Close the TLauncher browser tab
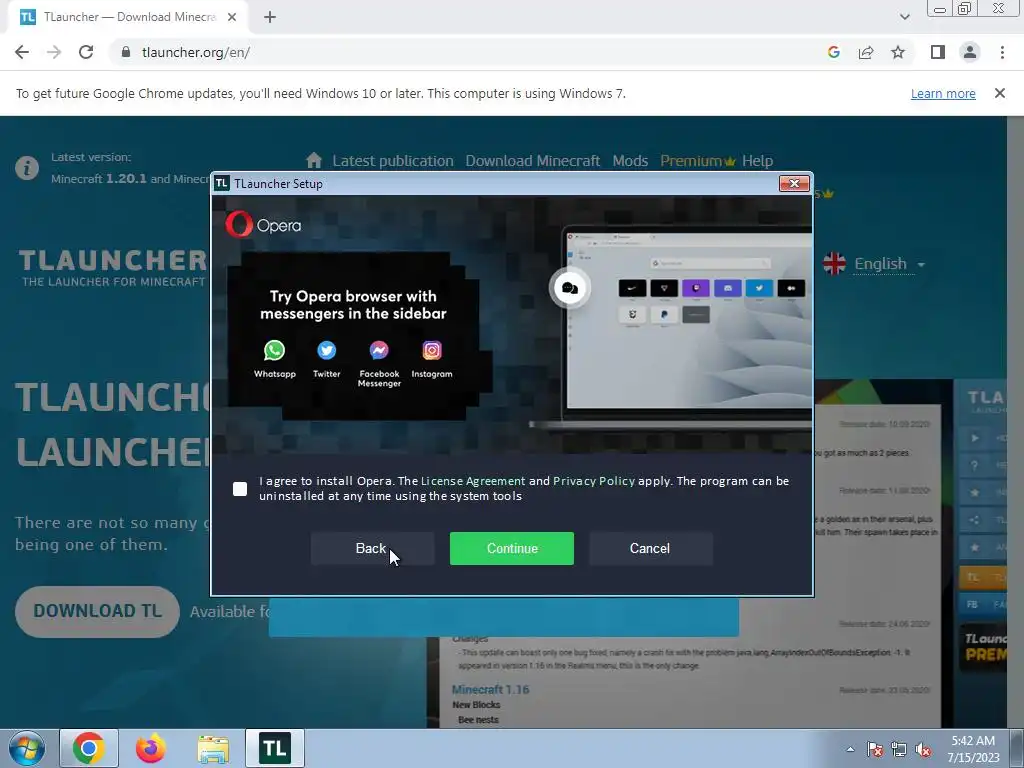 (x=232, y=17)
